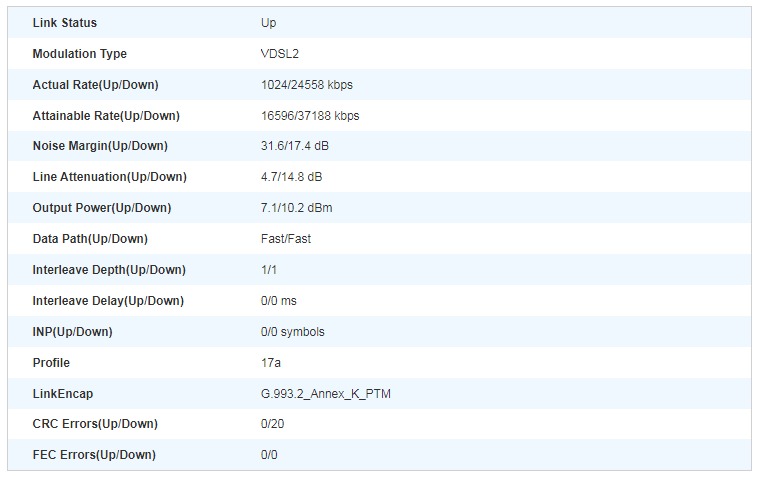Image resolution: width=768 pixels, height=479 pixels.
Task: Select the '16596/37188 kbps' value
Action: (x=310, y=116)
